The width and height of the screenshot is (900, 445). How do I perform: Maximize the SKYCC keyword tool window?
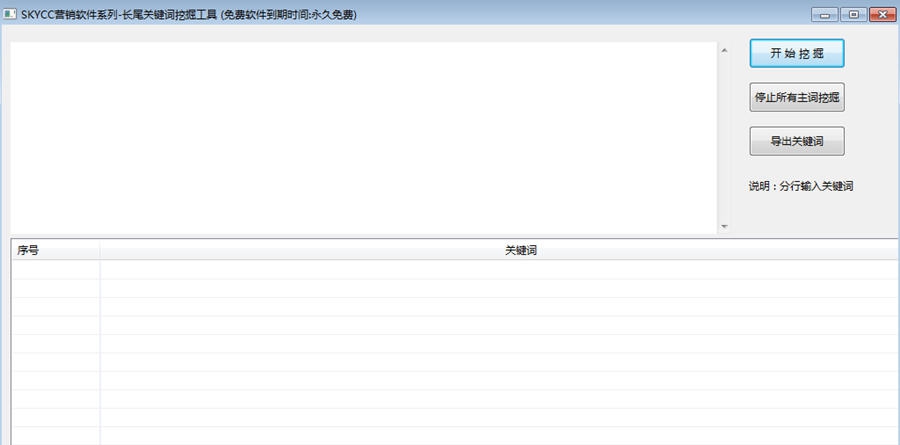pos(854,15)
